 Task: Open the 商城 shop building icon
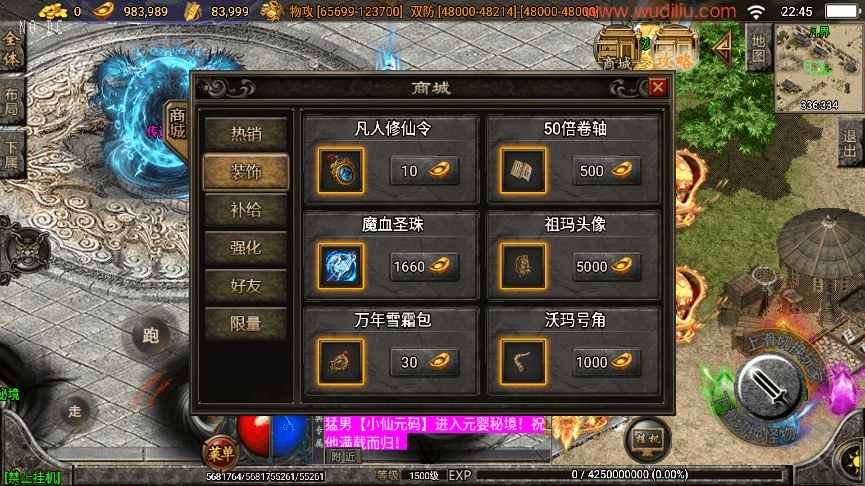tap(618, 47)
